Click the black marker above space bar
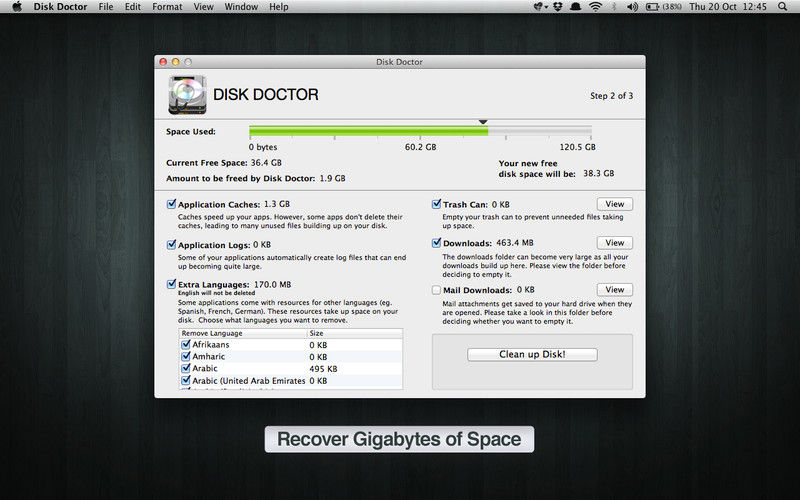This screenshot has width=800, height=500. (483, 122)
